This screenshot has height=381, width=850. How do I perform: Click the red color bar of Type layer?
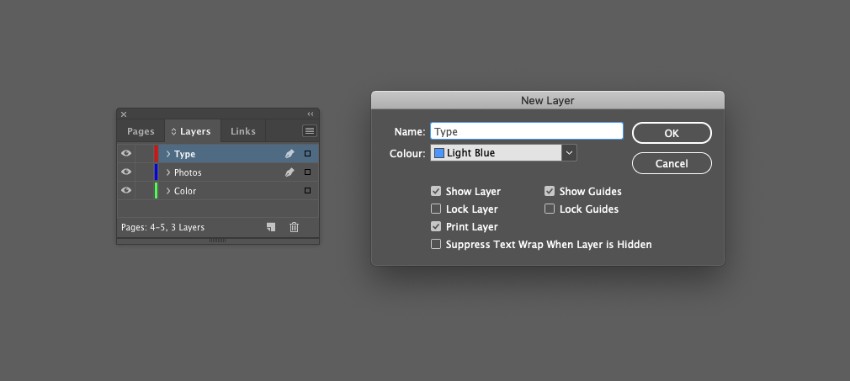(x=156, y=154)
